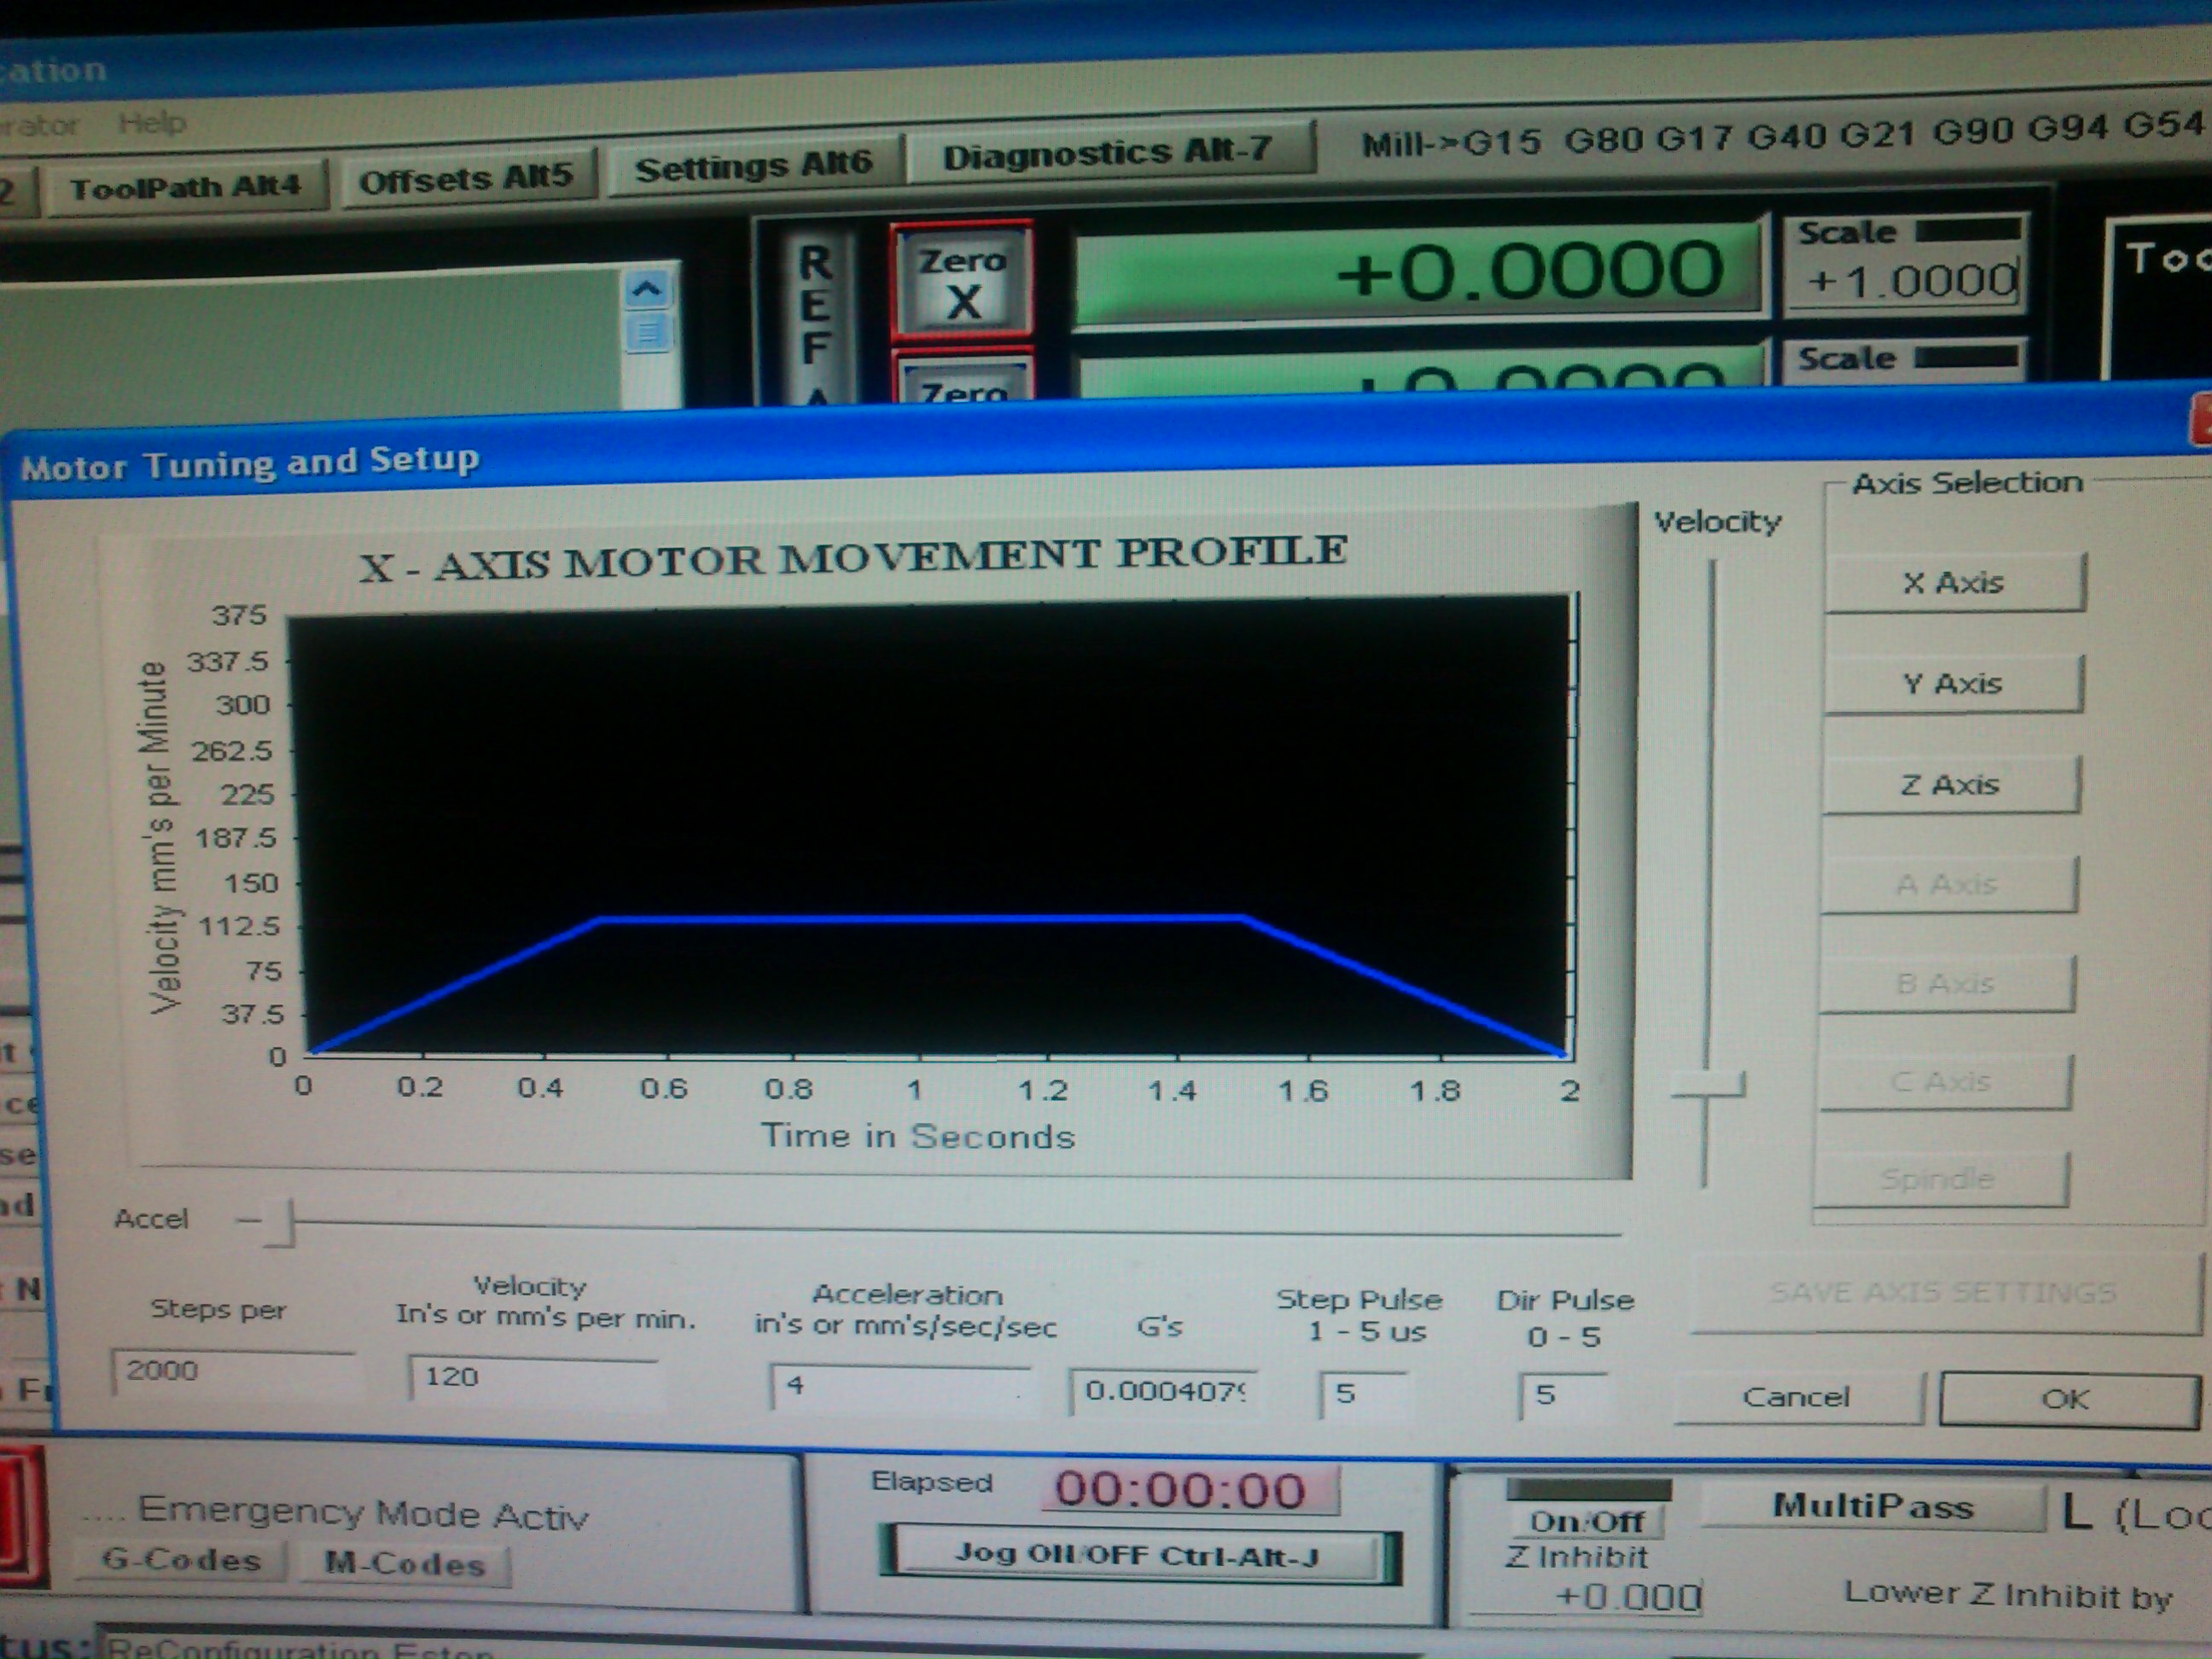Toggle Jog ON/OFF Ctrl-Alt-J button
Screen dimensions: 2212x1659
1138,1555
